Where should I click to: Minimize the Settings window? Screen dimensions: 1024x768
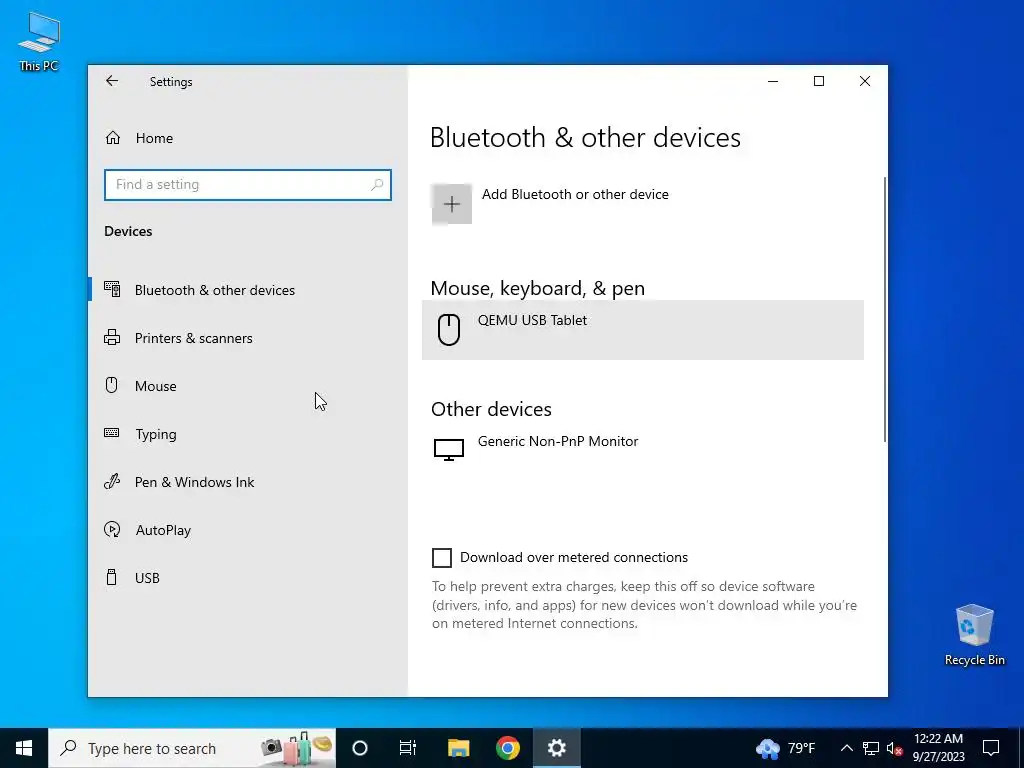[773, 82]
